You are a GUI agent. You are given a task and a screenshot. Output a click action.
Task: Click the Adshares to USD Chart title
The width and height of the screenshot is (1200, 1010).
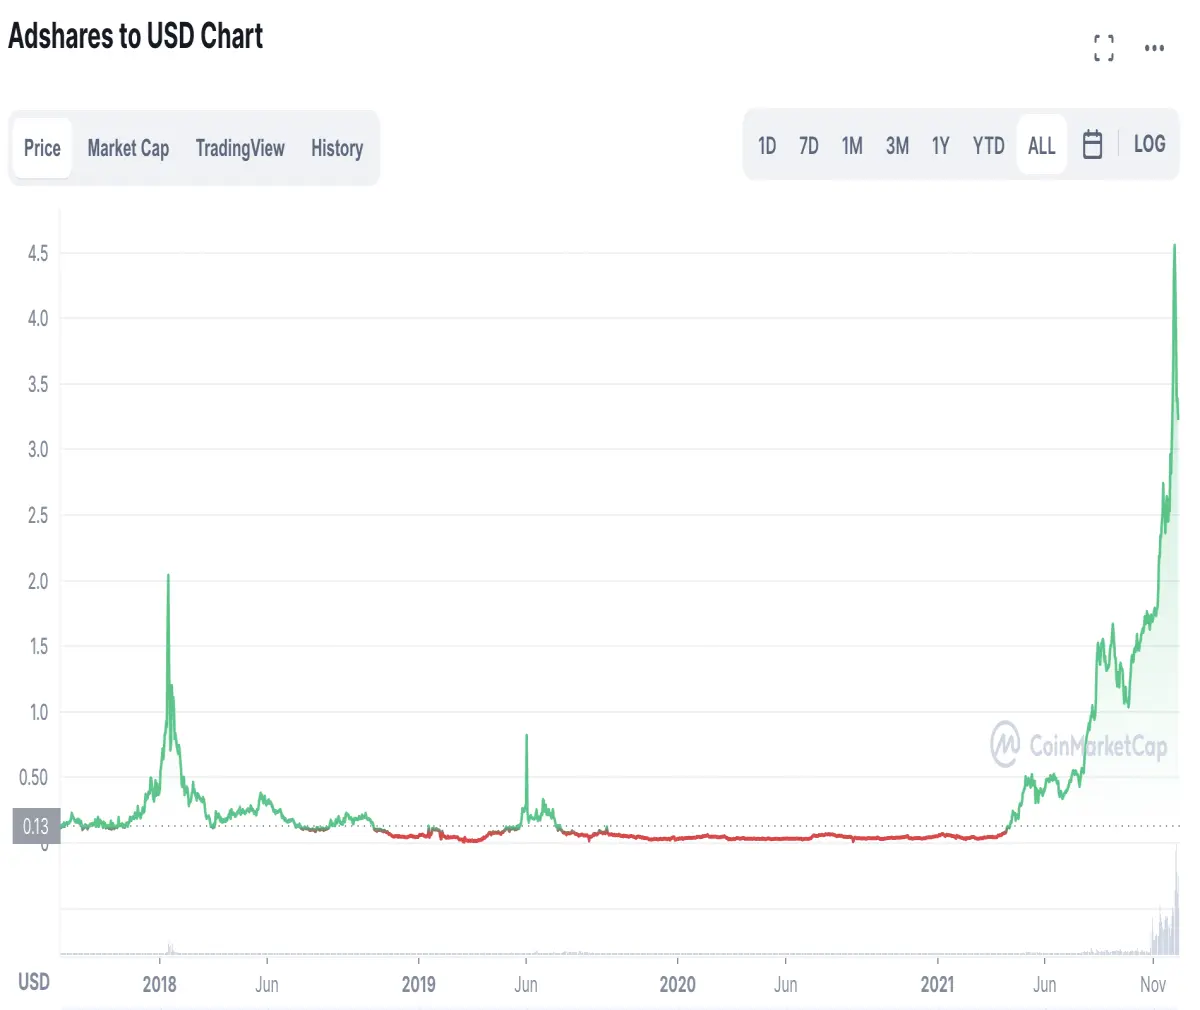coord(136,36)
